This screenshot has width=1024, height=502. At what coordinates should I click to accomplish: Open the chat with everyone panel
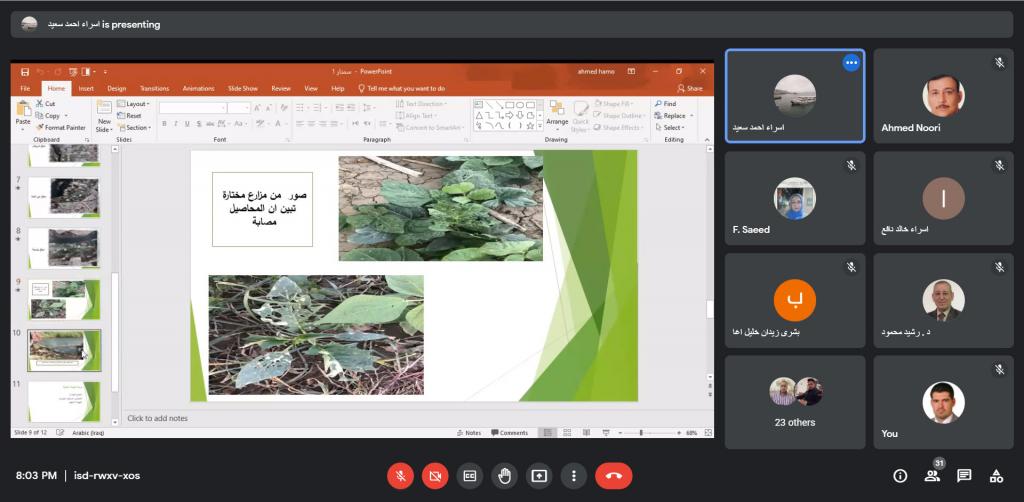(964, 476)
